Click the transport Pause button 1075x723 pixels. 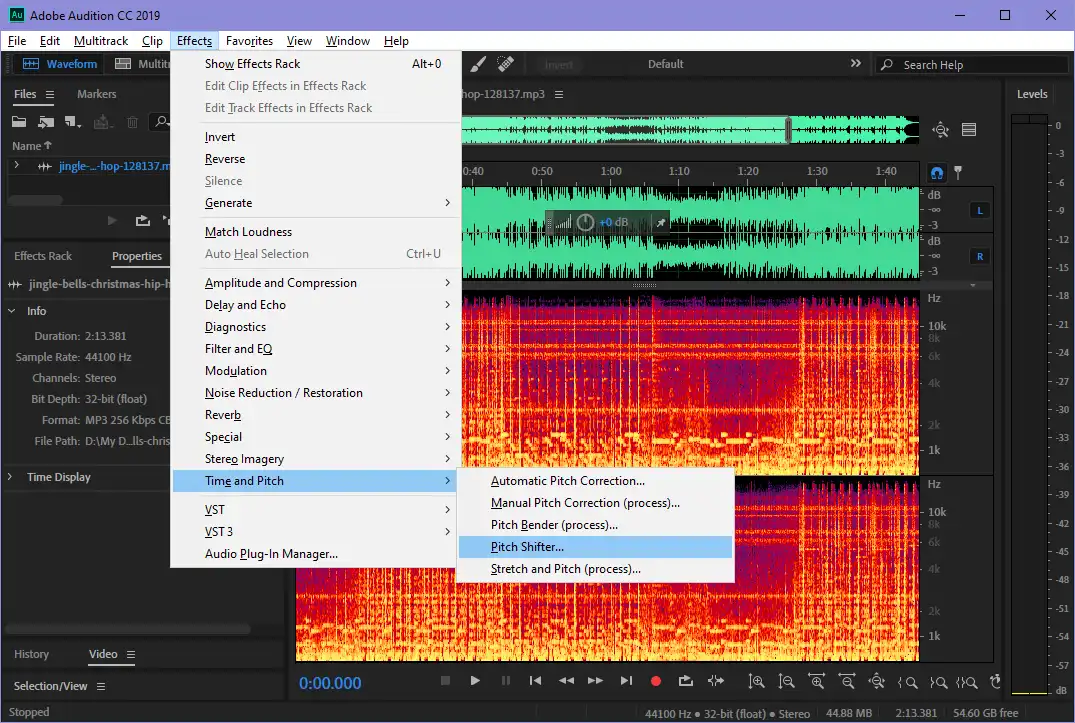point(505,681)
